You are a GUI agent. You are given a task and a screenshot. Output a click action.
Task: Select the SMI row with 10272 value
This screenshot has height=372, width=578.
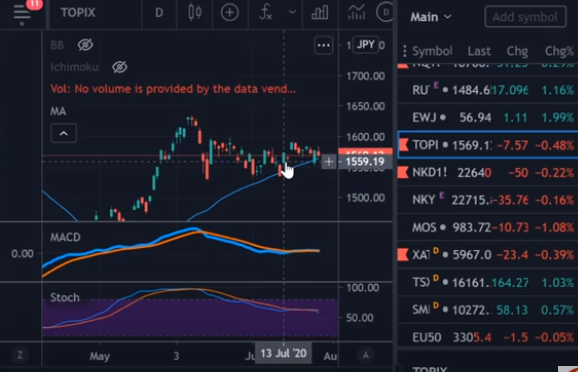point(488,310)
